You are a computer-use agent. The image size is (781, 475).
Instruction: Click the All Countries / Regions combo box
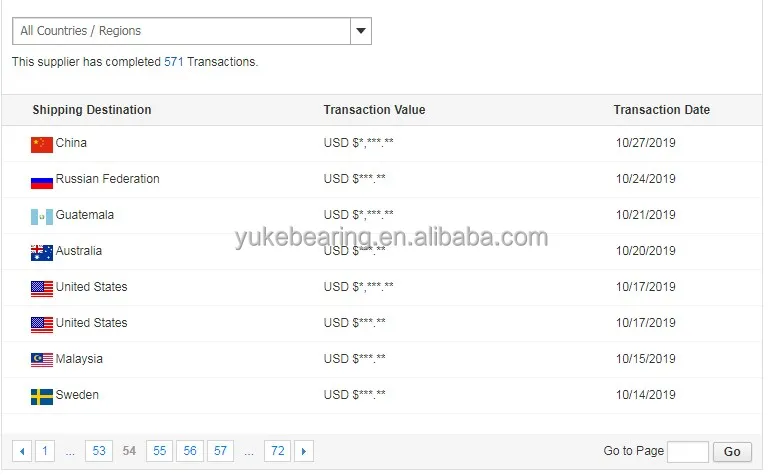(x=192, y=31)
